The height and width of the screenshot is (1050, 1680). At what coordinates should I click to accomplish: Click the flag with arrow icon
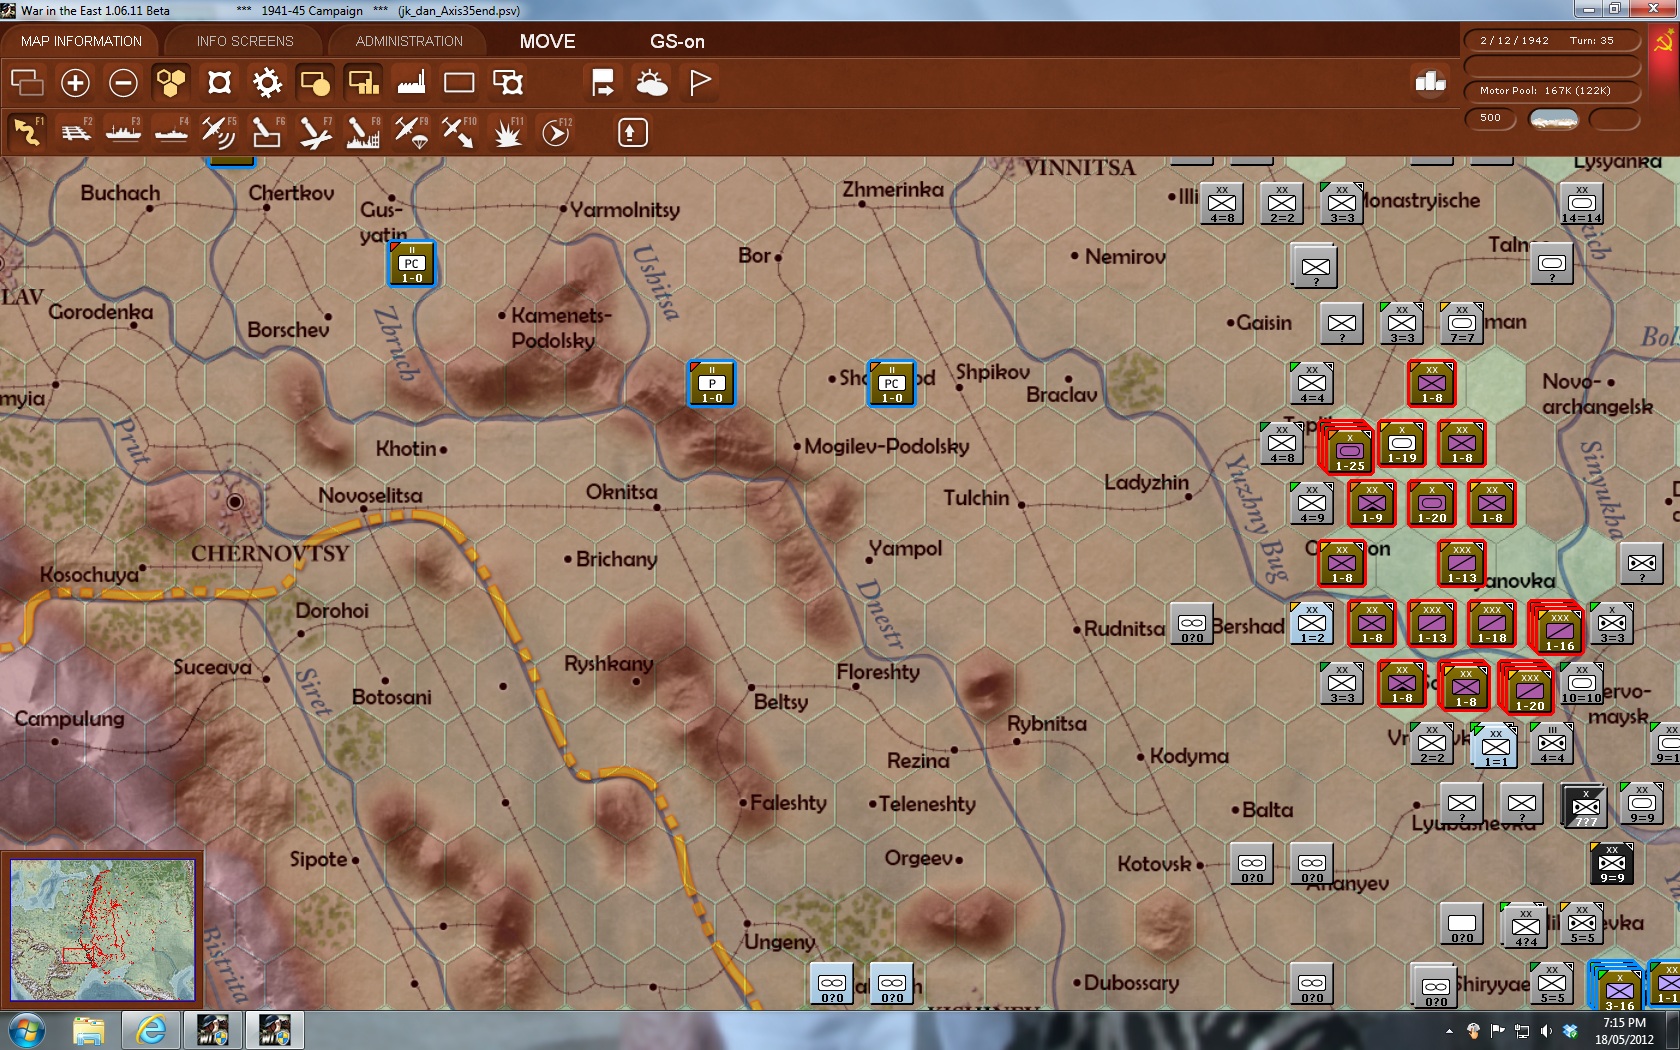(603, 83)
